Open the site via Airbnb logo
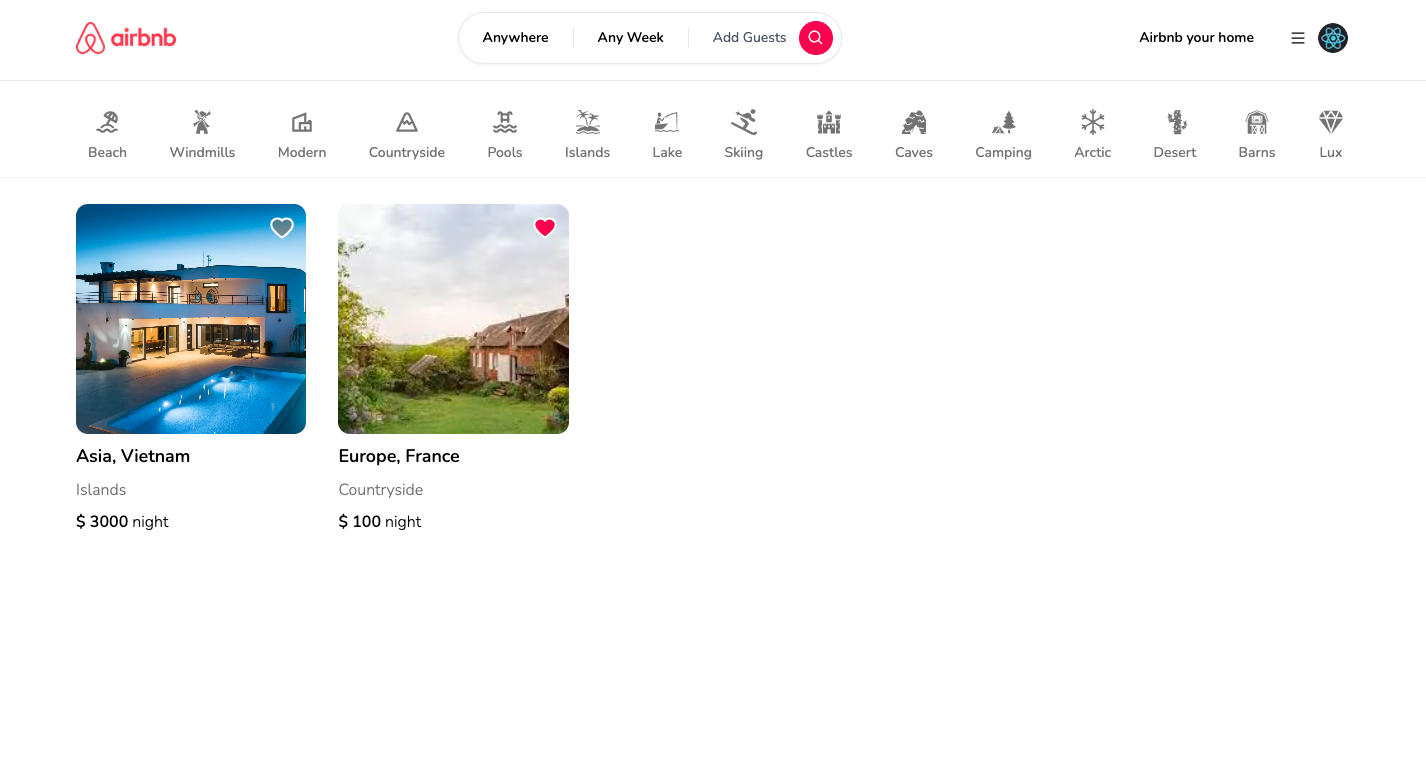Screen dimensions: 1426x774 coord(125,38)
